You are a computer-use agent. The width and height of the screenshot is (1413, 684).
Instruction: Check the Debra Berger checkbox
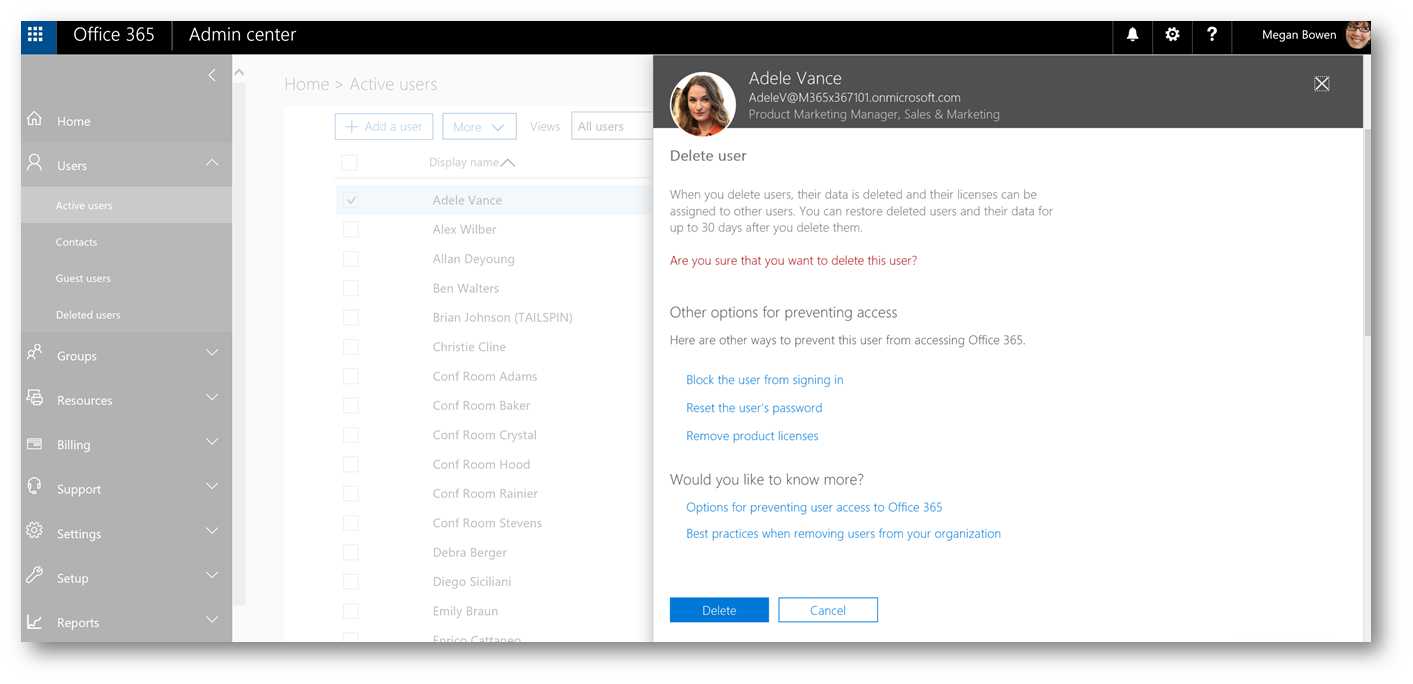(350, 552)
